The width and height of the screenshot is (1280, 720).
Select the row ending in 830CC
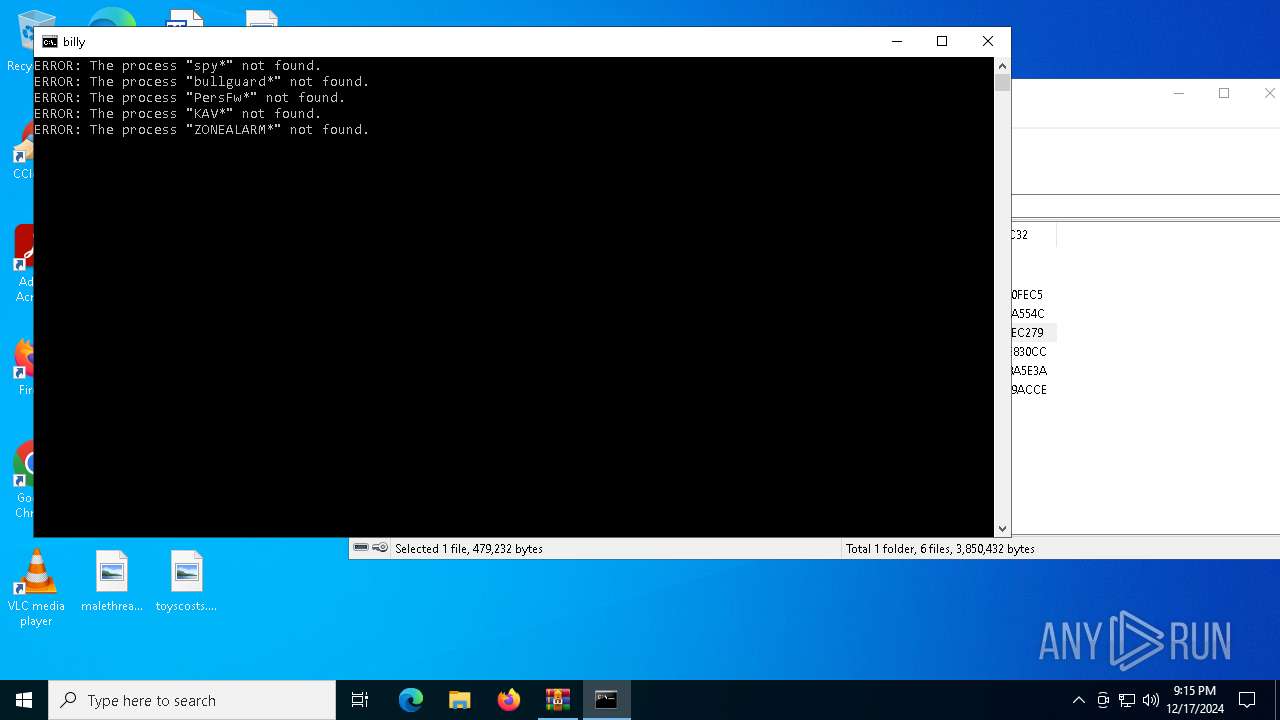[x=1028, y=352]
